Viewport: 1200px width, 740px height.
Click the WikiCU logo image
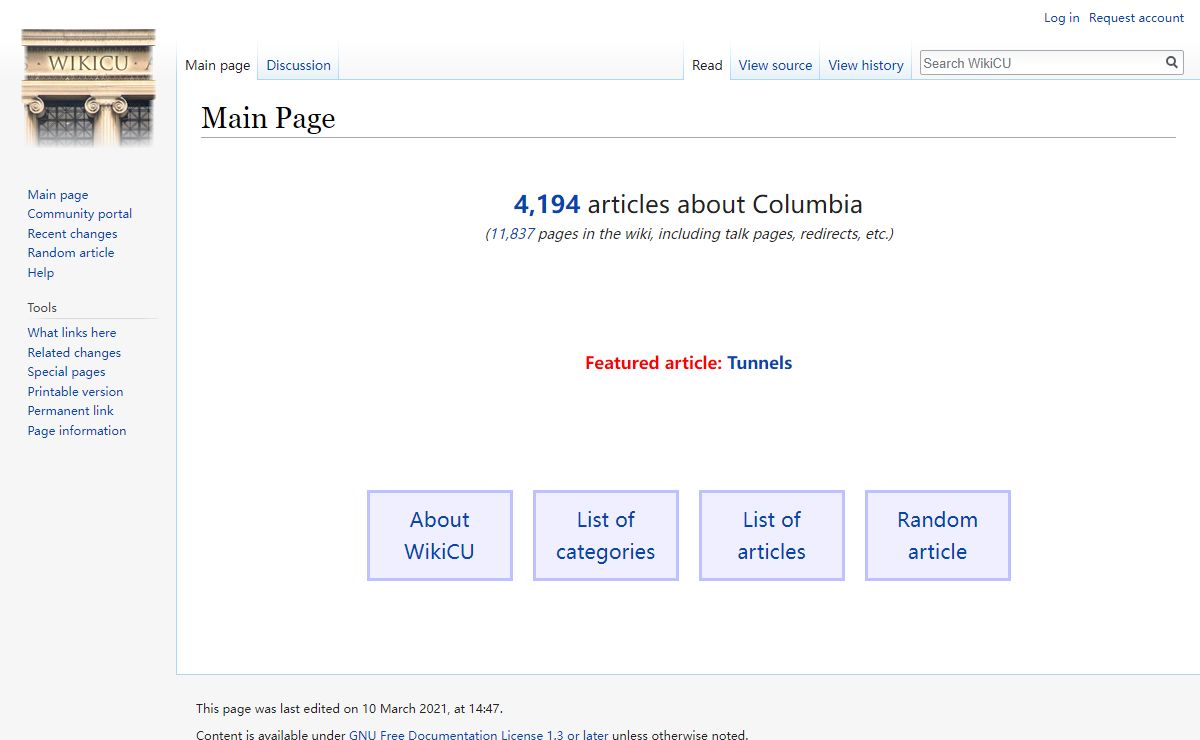tap(88, 88)
